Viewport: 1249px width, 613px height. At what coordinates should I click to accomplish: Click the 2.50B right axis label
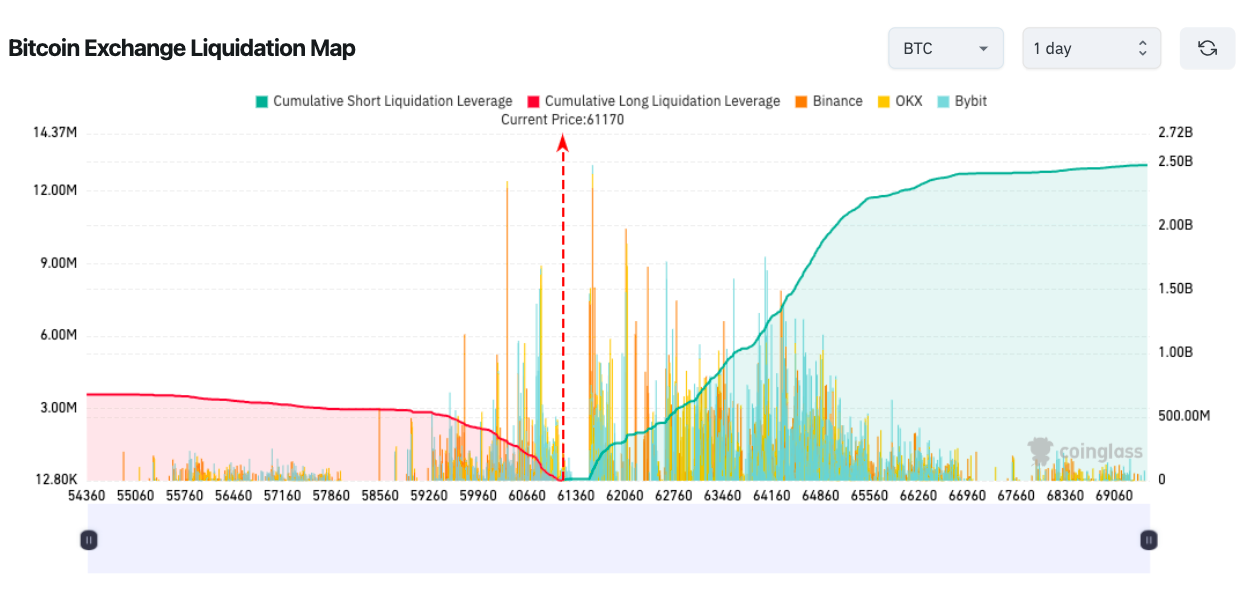click(1175, 161)
